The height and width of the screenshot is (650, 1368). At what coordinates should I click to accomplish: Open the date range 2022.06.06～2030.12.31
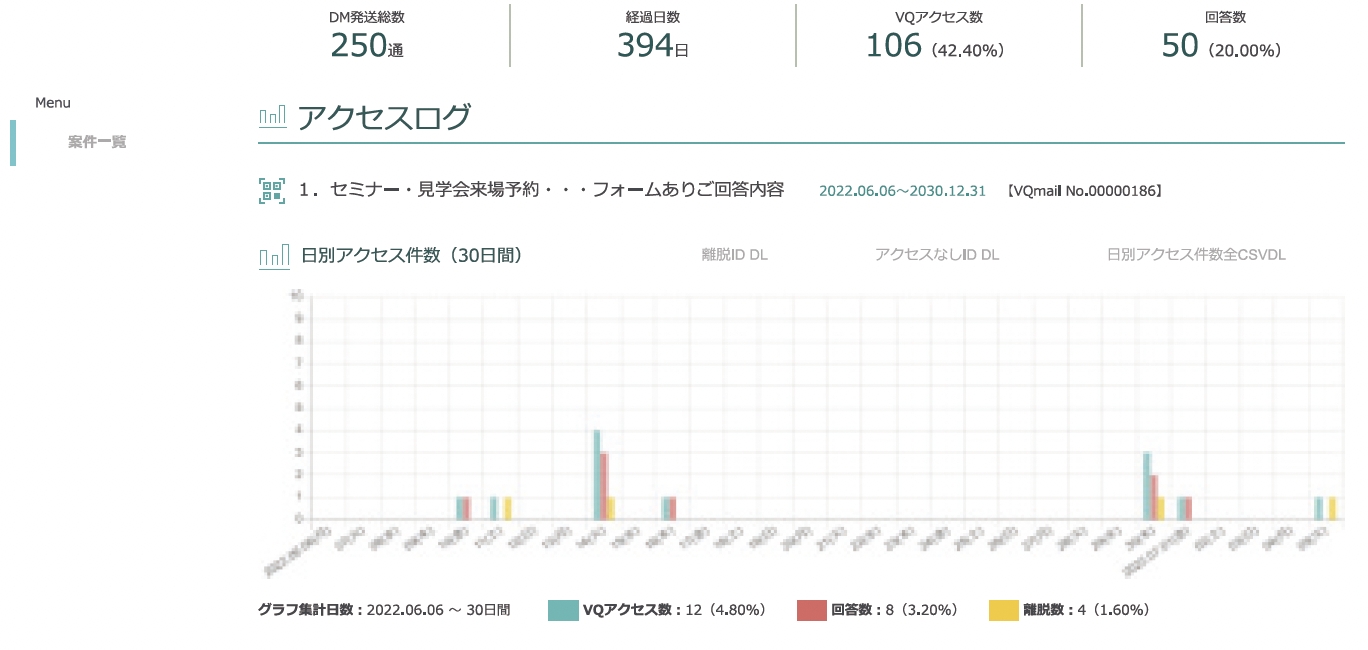coord(901,190)
